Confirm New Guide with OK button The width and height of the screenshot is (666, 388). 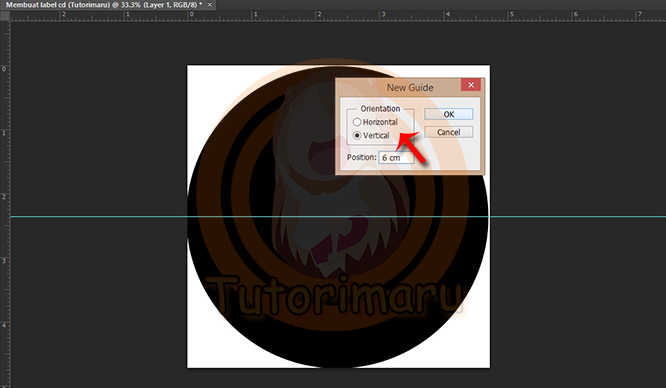point(449,114)
